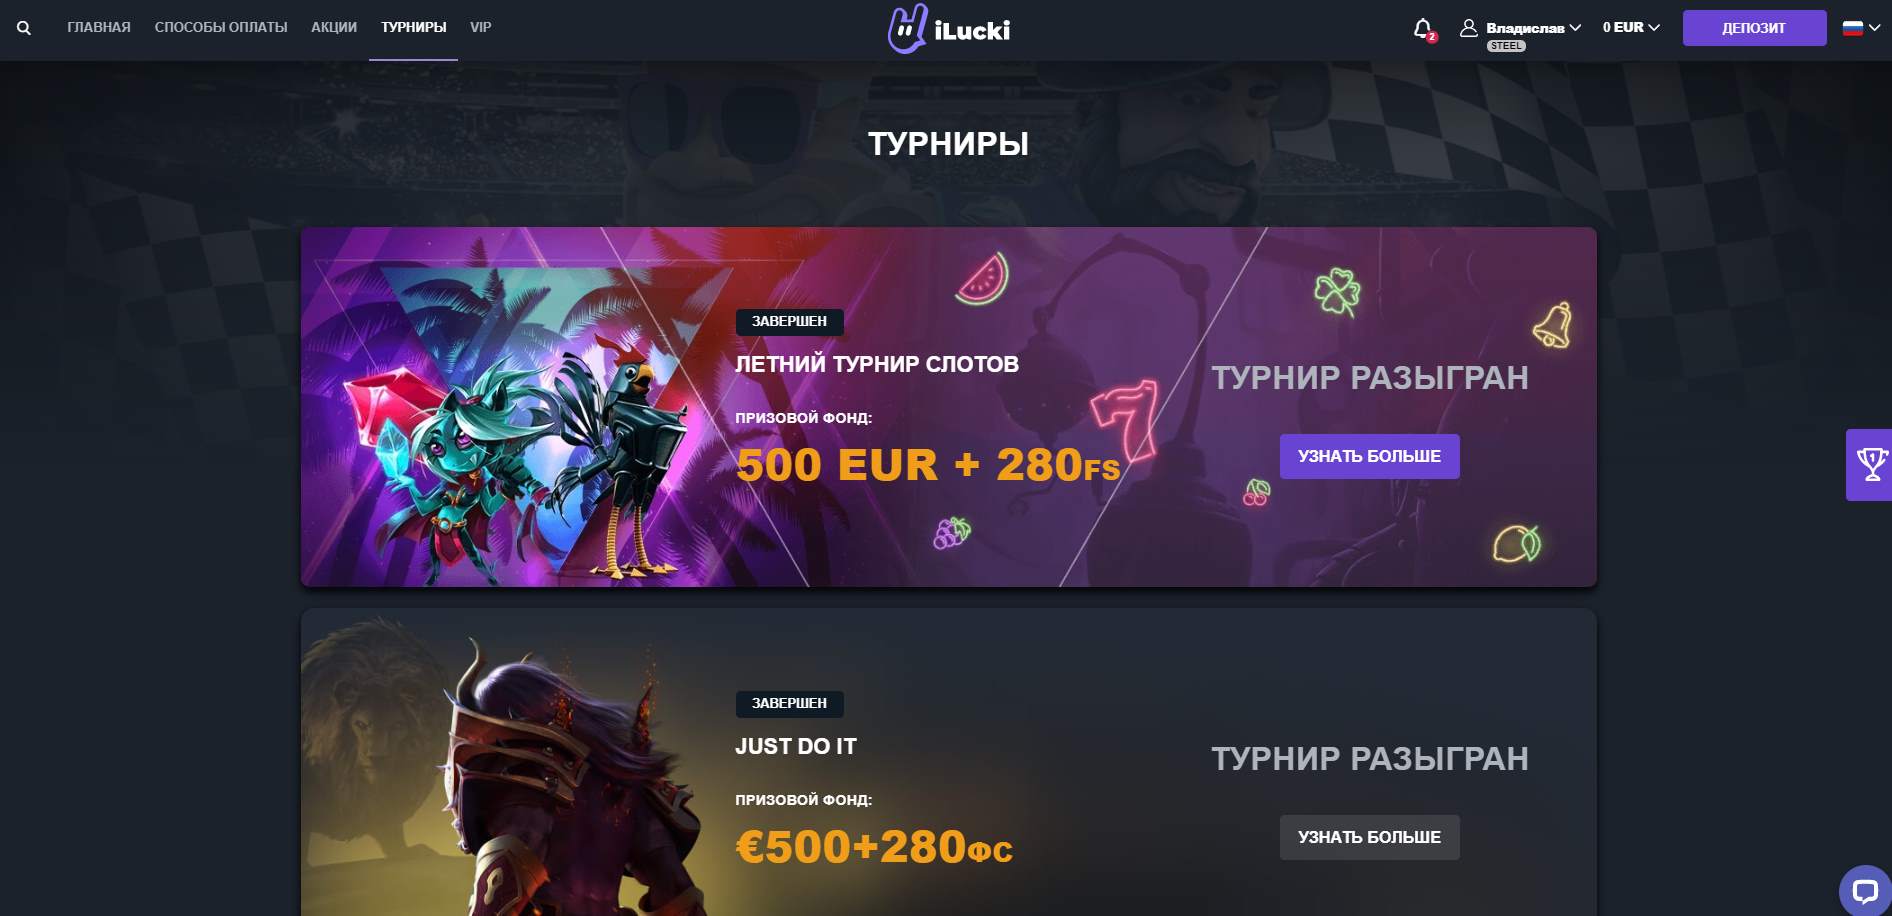Select the ТУРНИРЫ tab

(413, 27)
